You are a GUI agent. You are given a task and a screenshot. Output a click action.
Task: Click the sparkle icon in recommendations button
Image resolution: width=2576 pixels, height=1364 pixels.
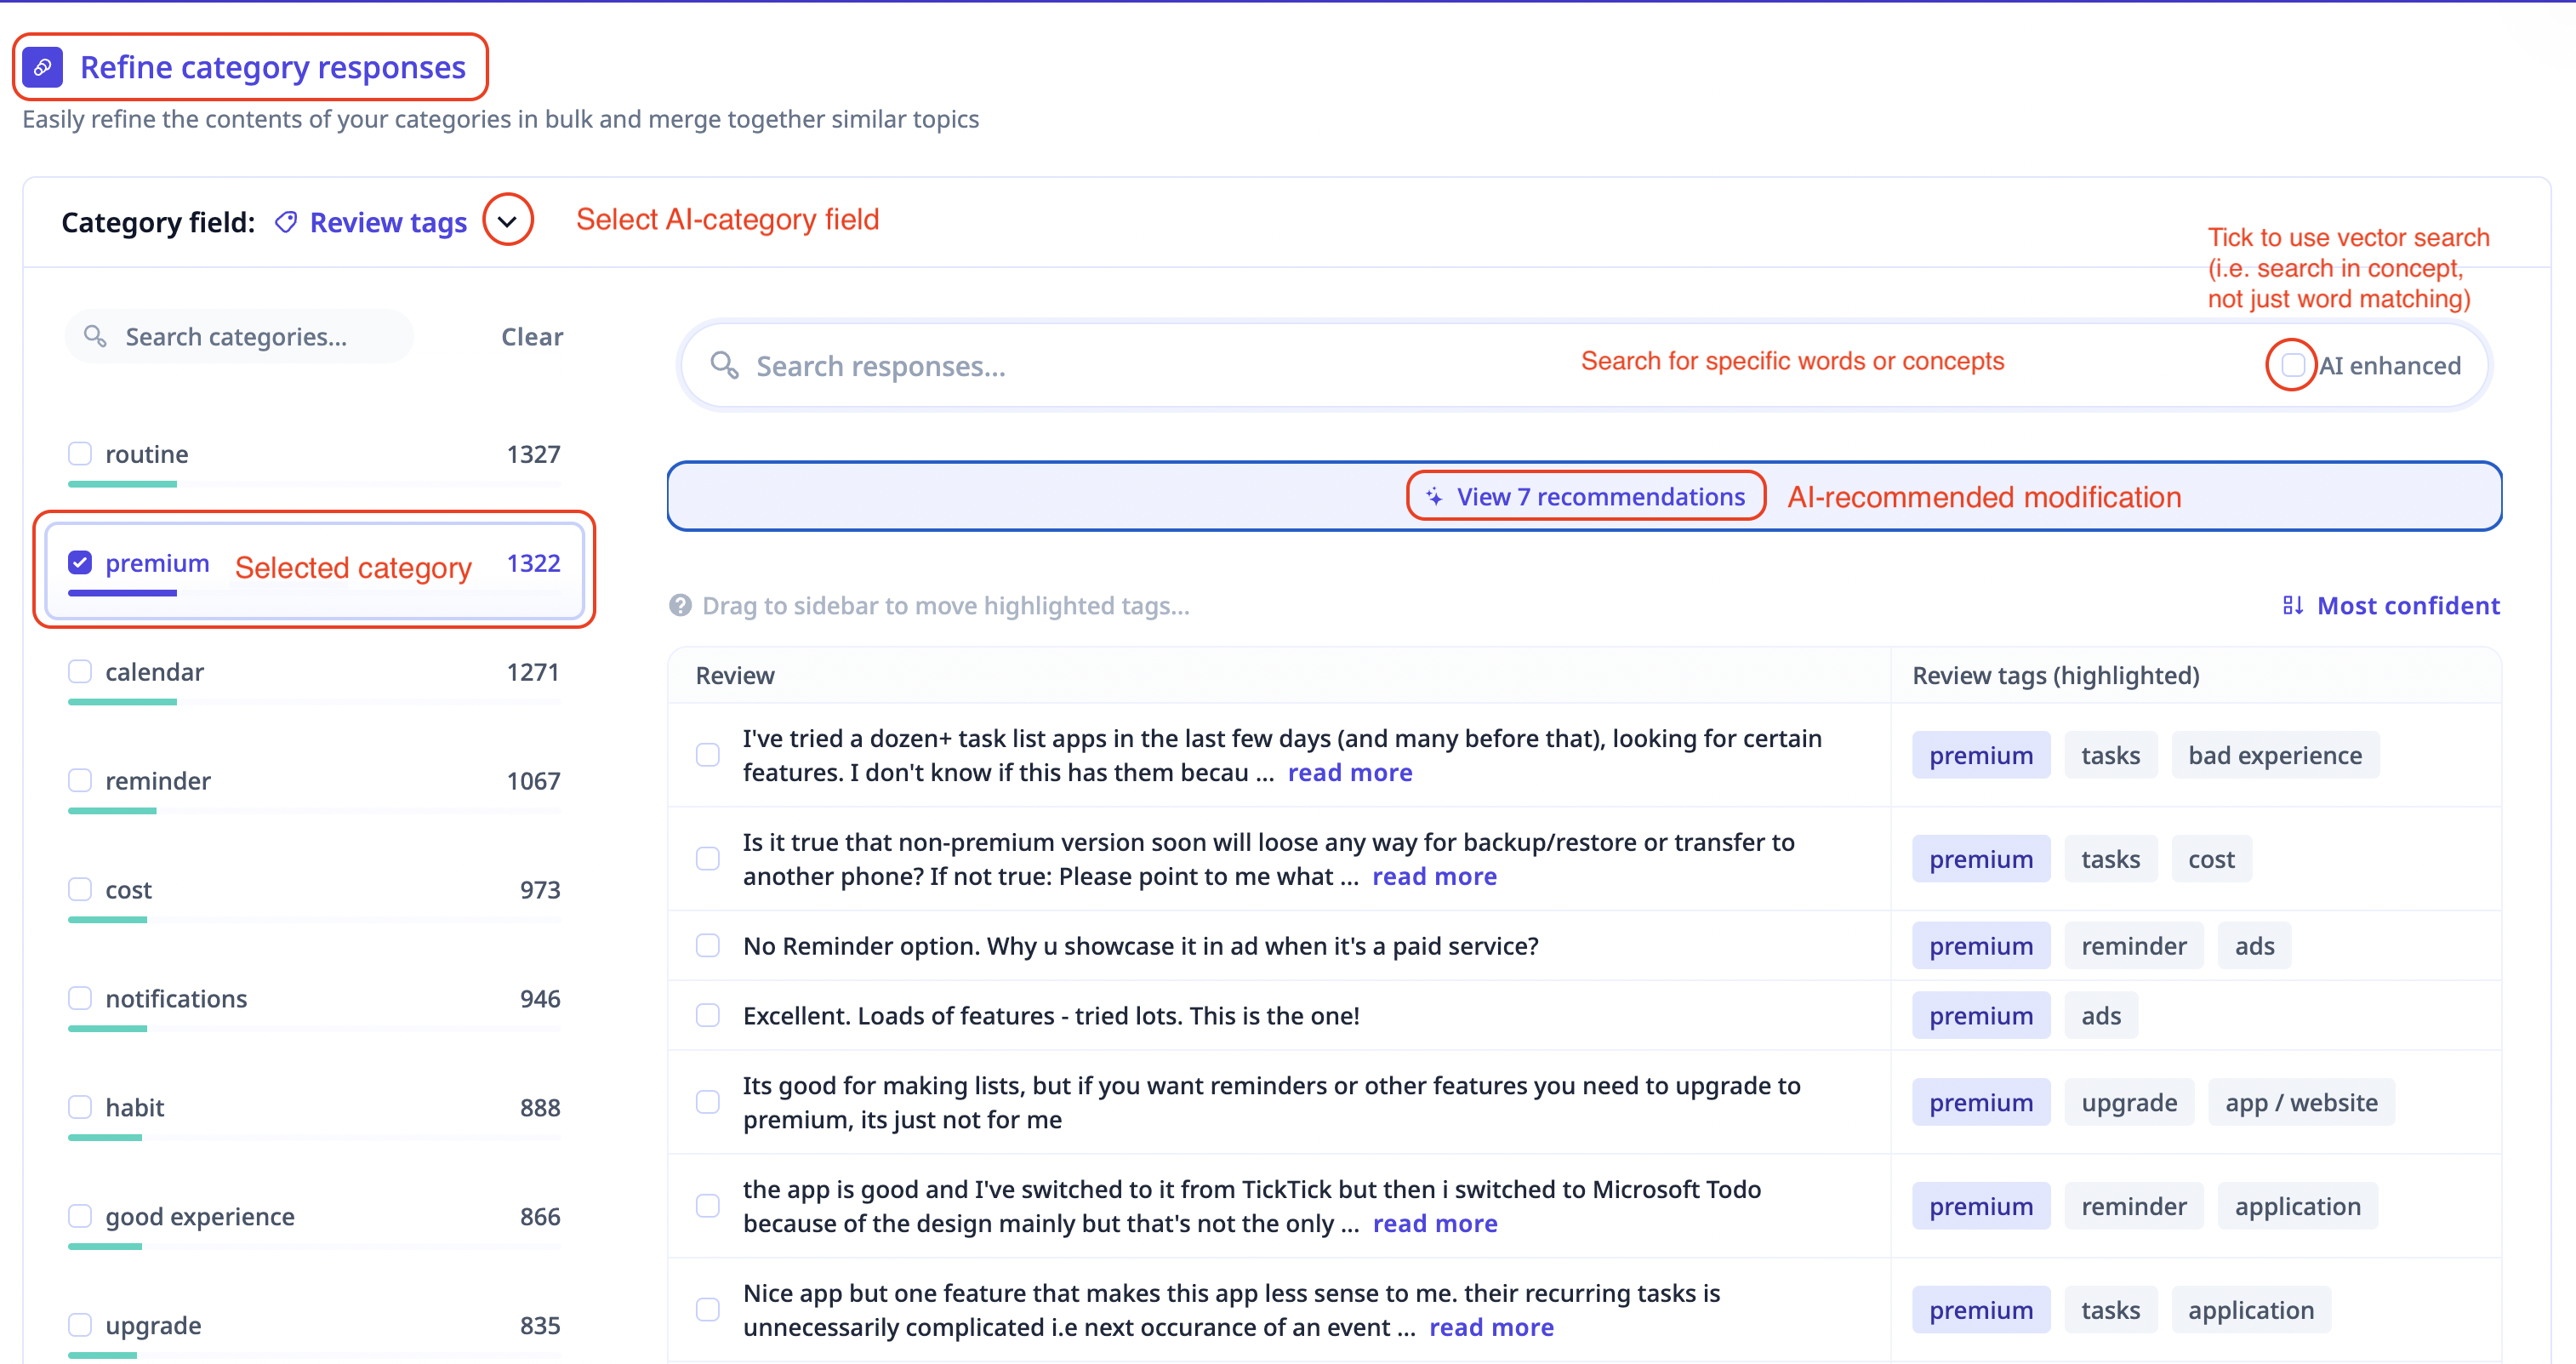[1434, 497]
